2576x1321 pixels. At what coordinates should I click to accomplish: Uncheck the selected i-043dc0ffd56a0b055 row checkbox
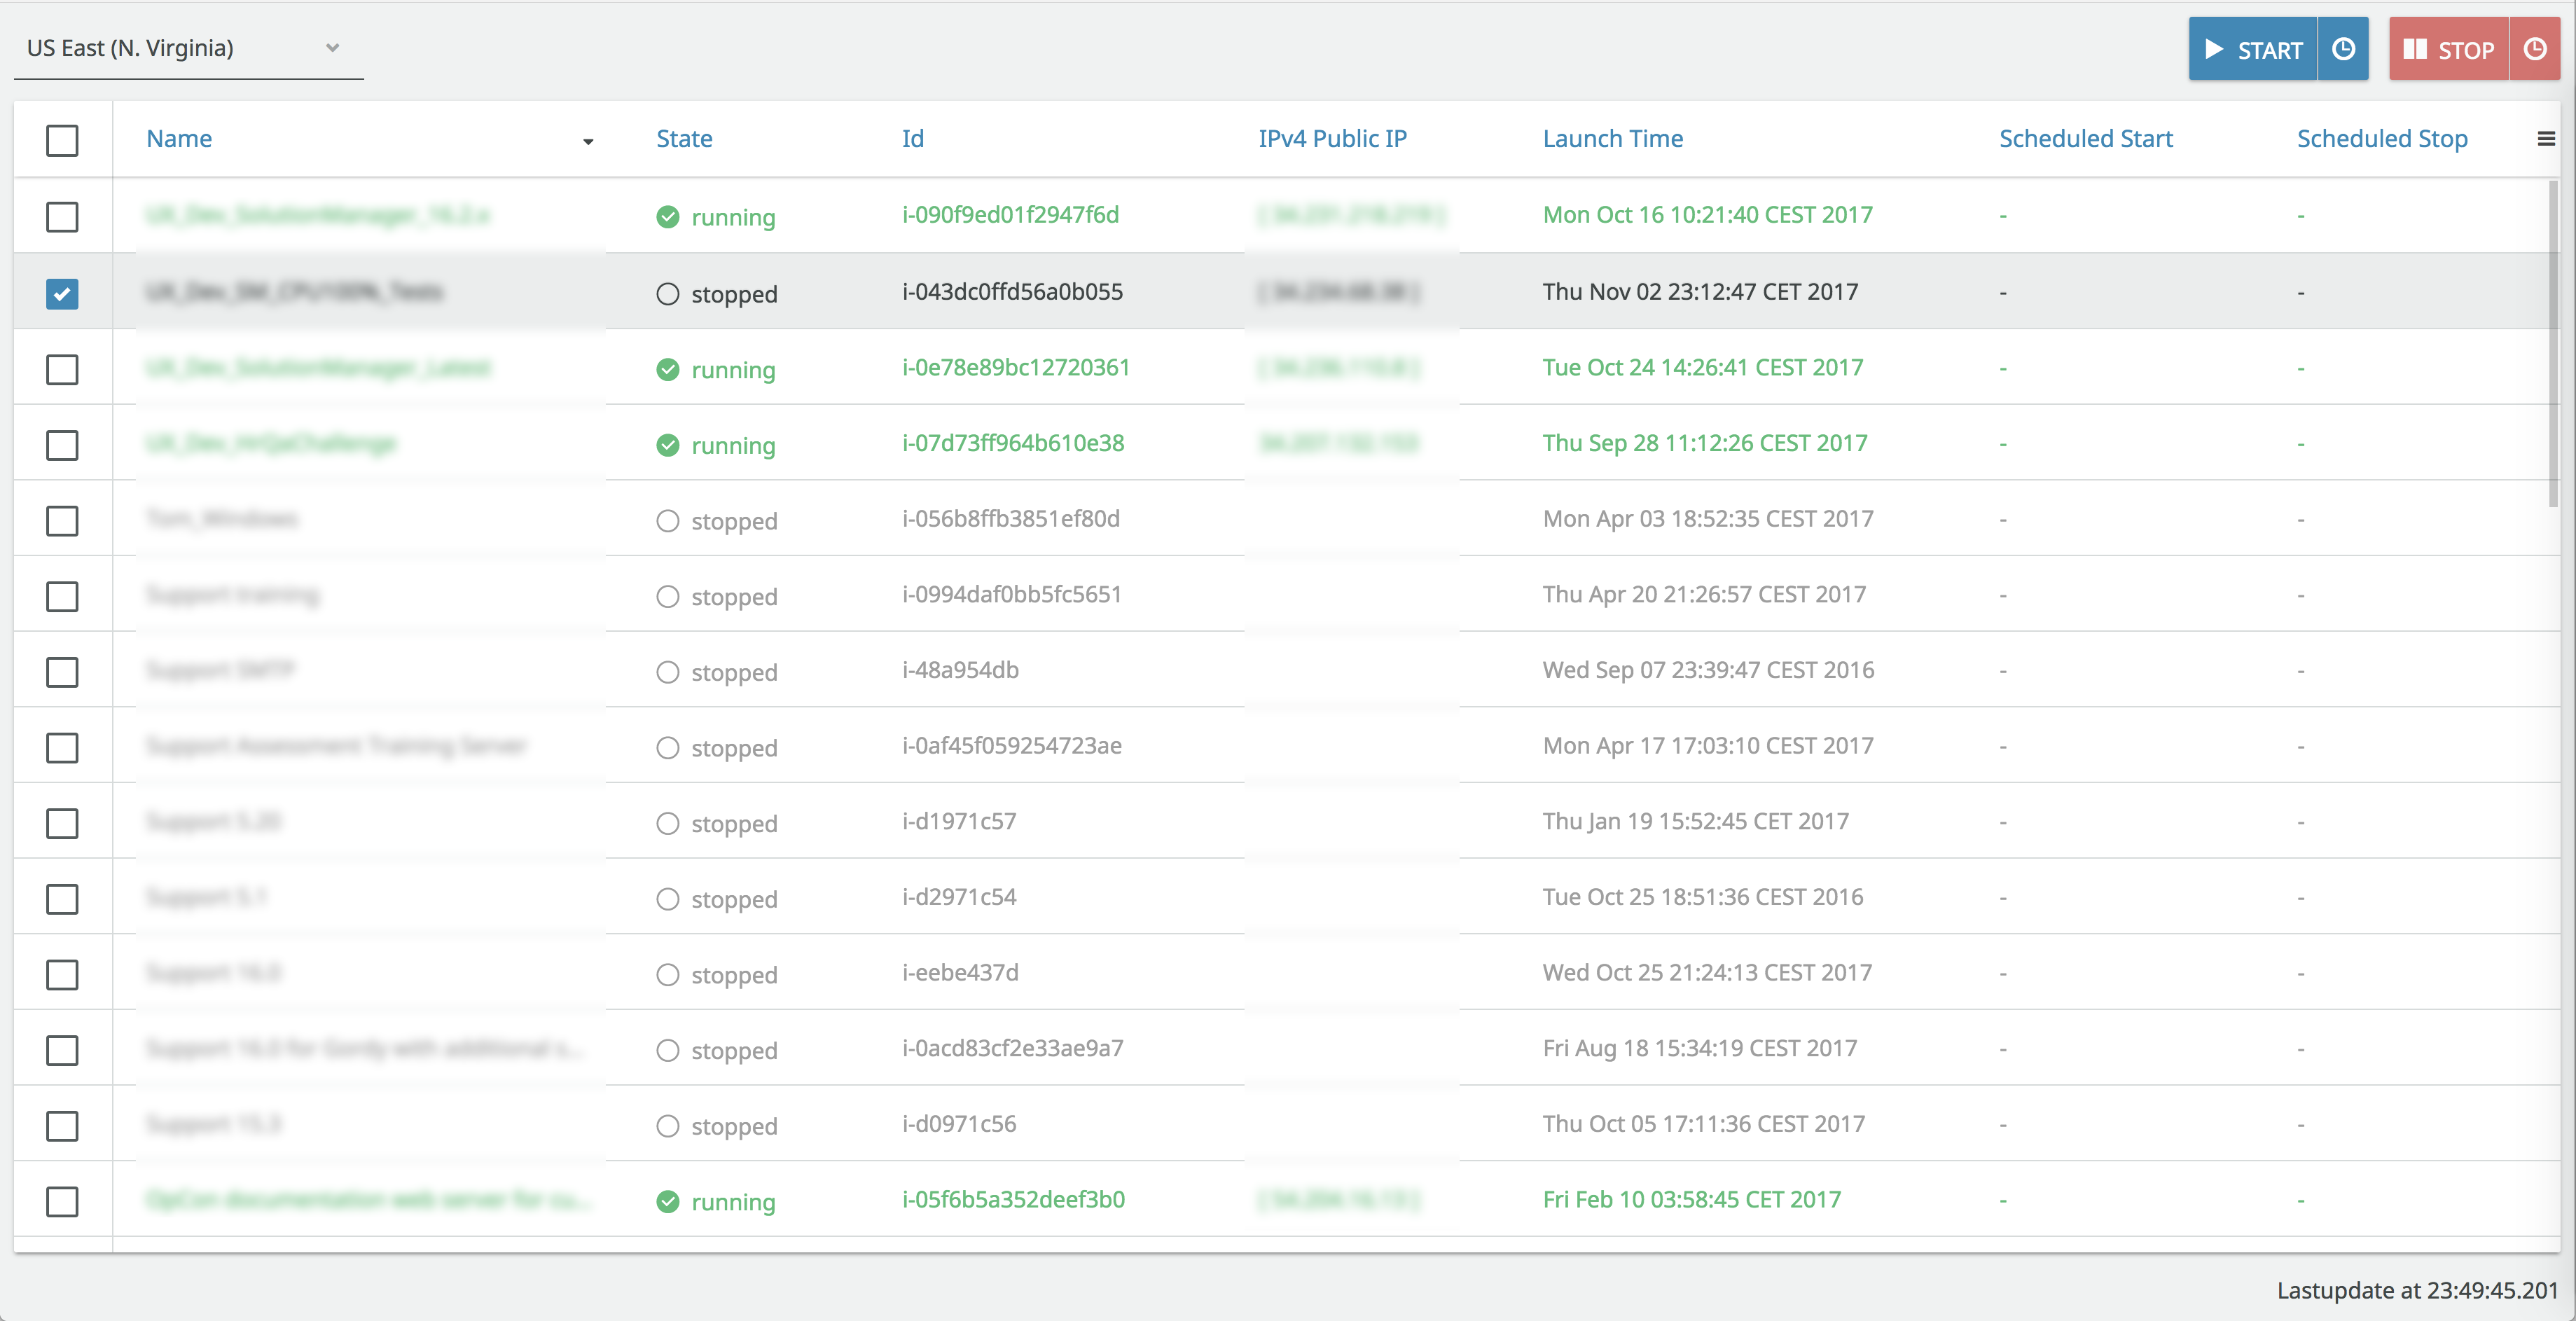pyautogui.click(x=62, y=294)
